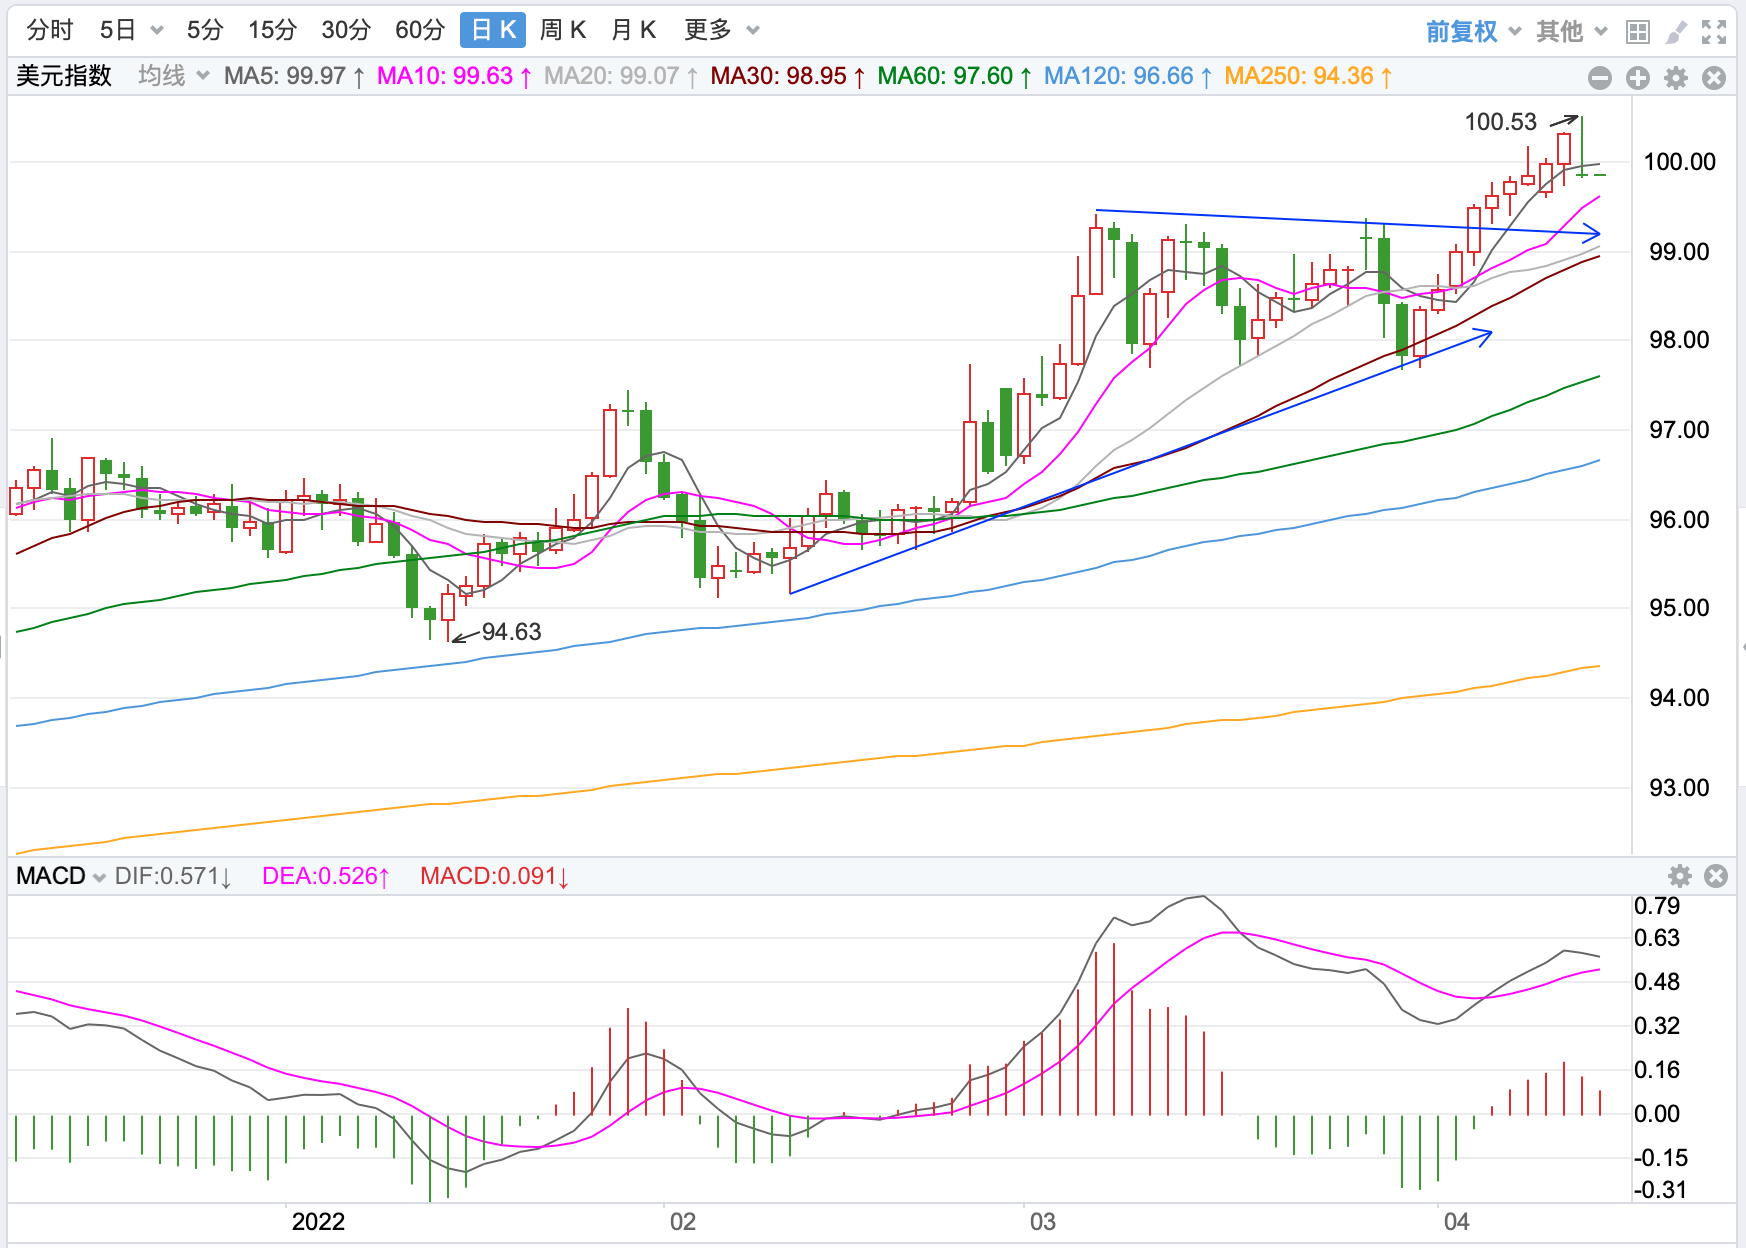Remove the MACD indicator panel
Viewport: 1746px width, 1248px height.
click(x=1716, y=876)
